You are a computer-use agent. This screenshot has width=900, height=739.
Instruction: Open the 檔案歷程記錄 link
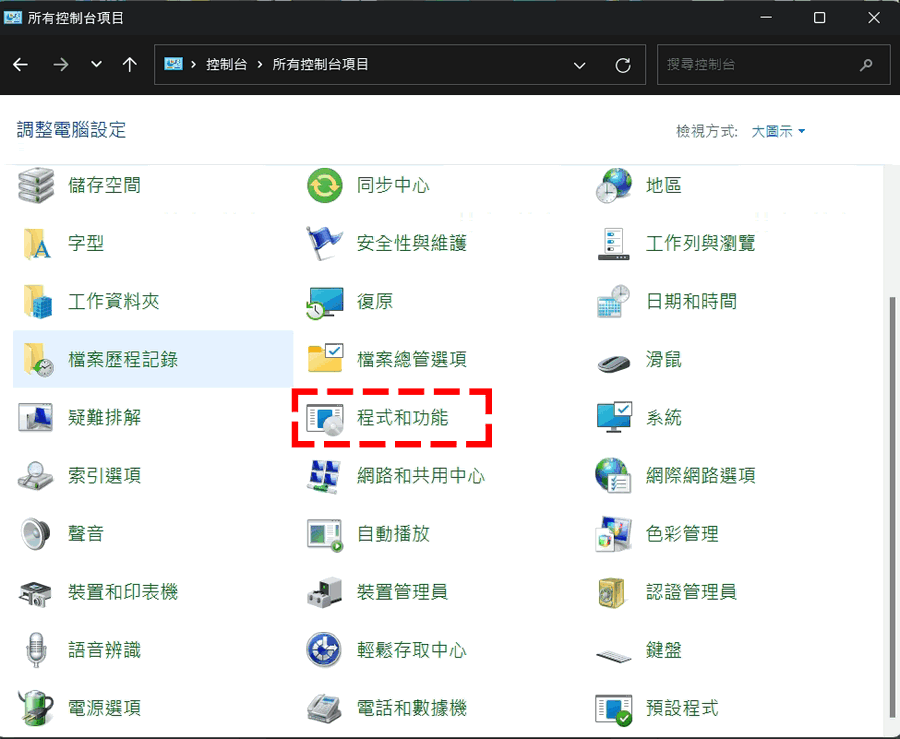pos(123,359)
